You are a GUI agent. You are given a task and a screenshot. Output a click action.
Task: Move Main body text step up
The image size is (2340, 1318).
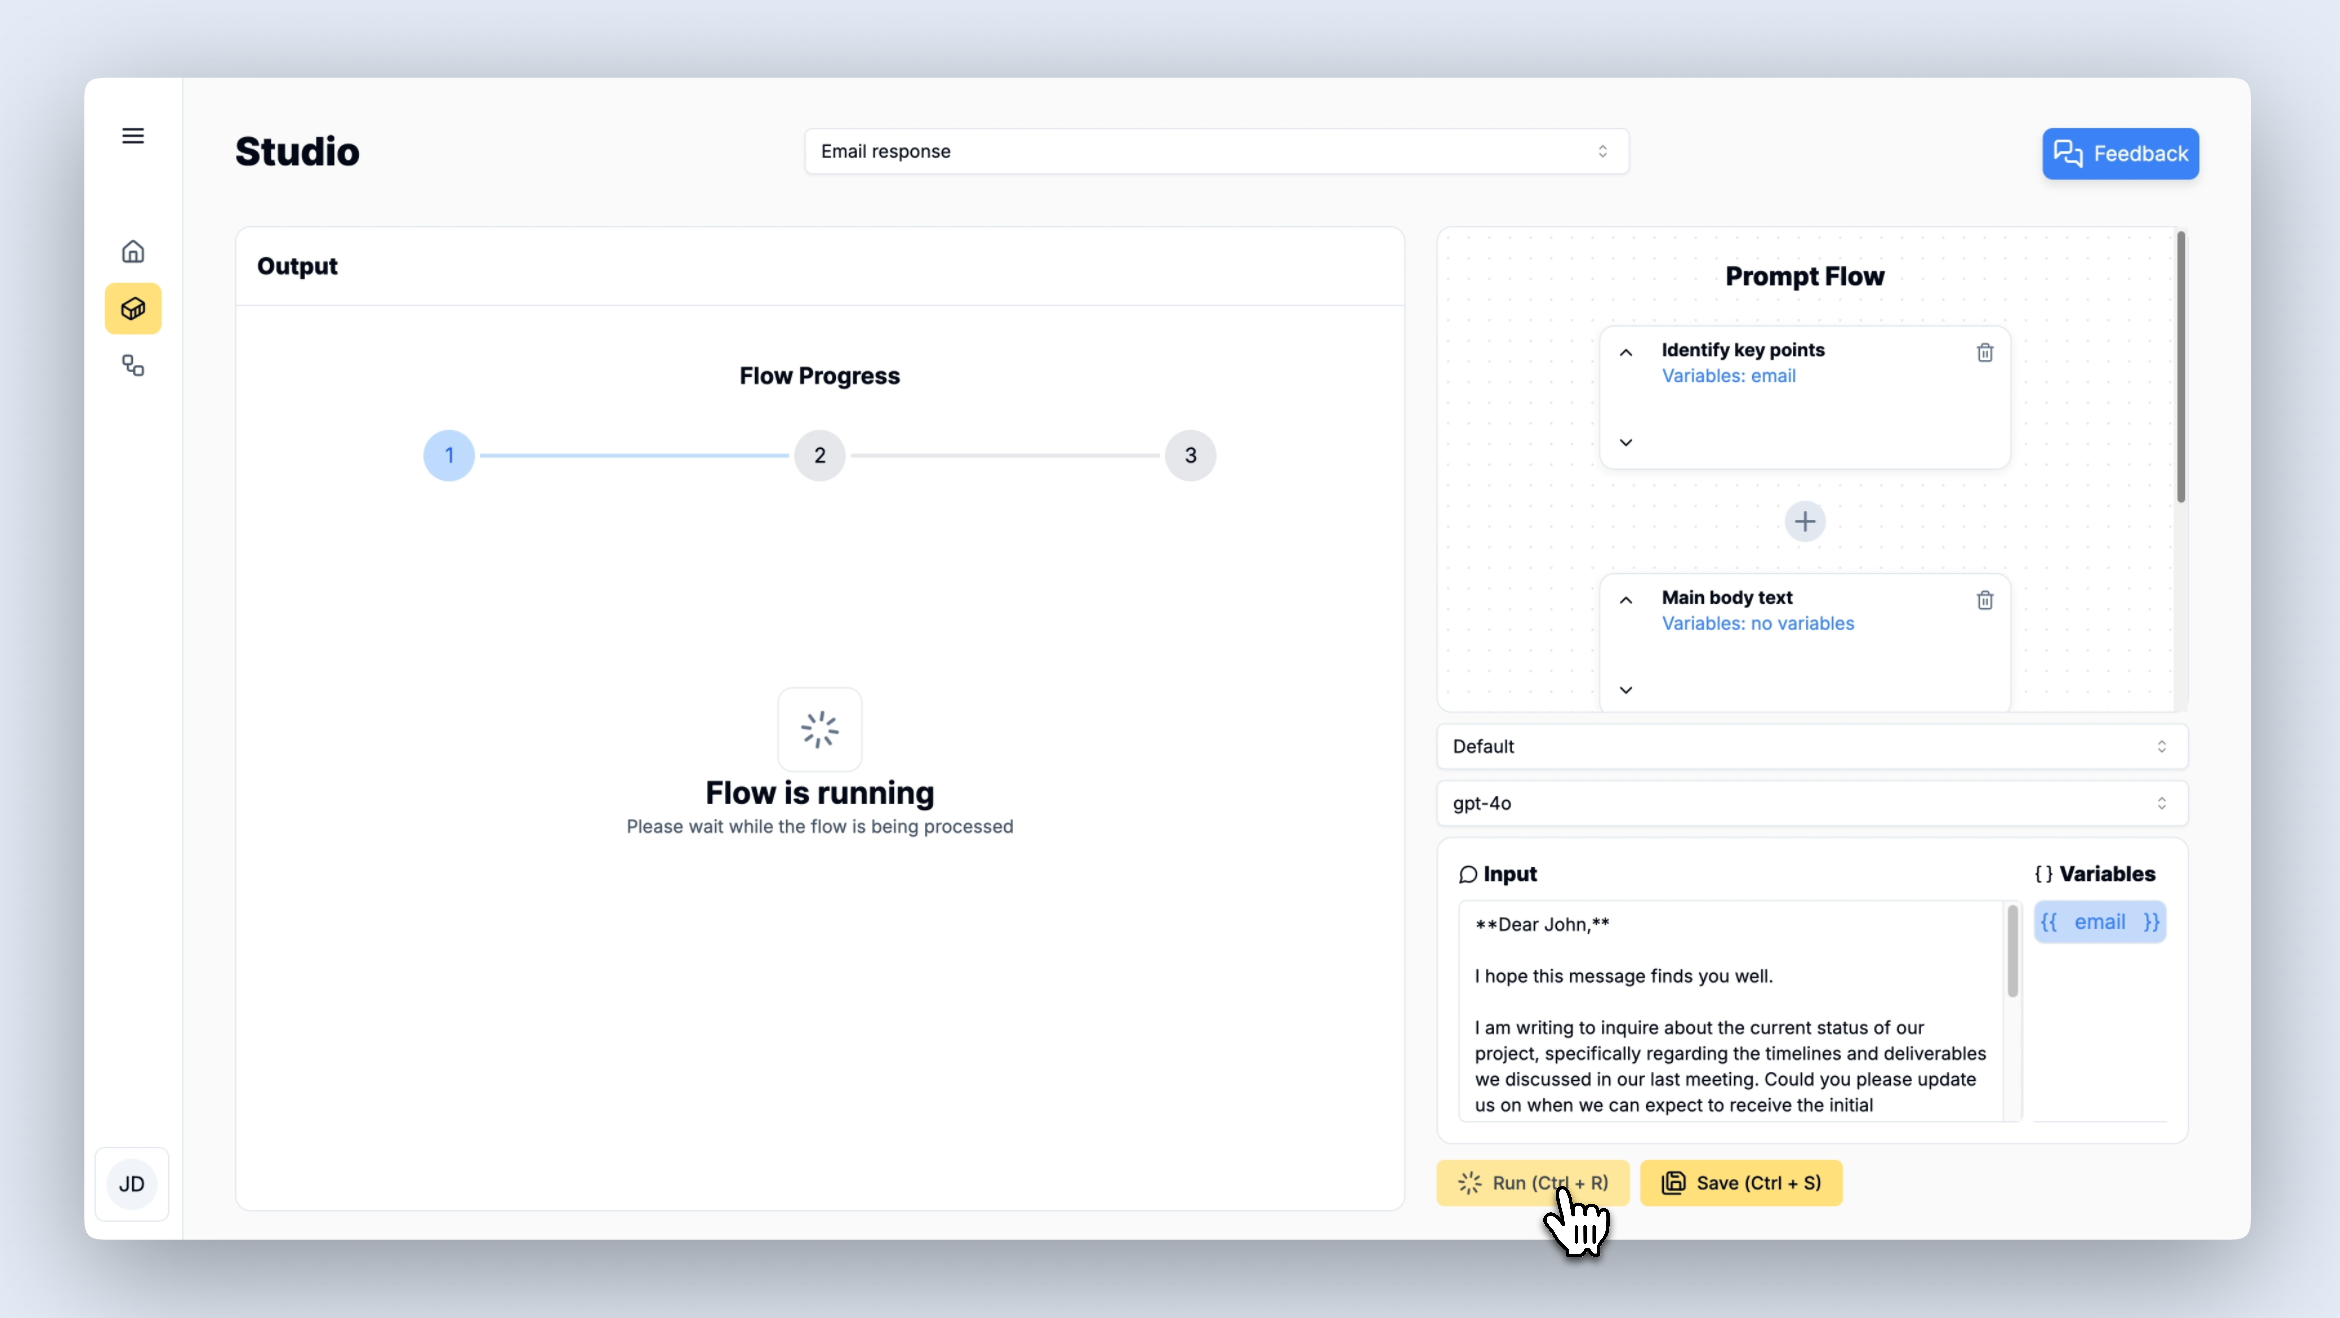coord(1626,600)
